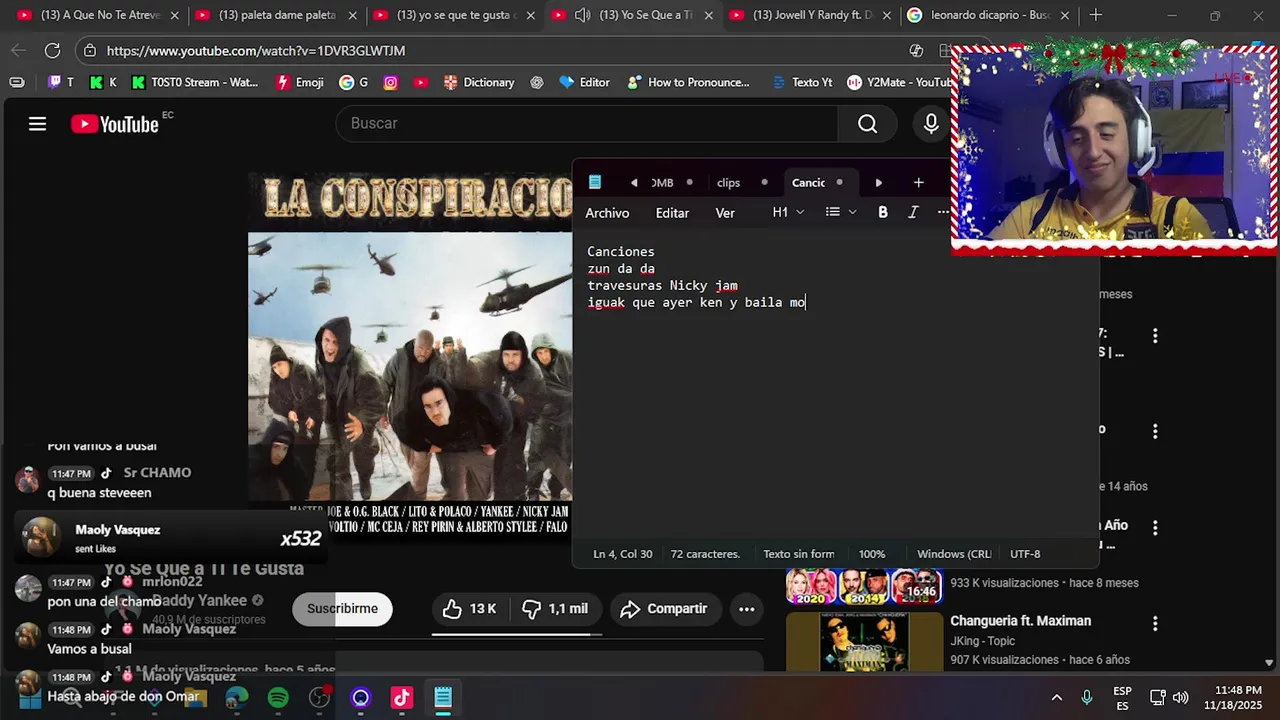Dislike the video showing 1,1 mil
1280x720 pixels.
pyautogui.click(x=556, y=609)
